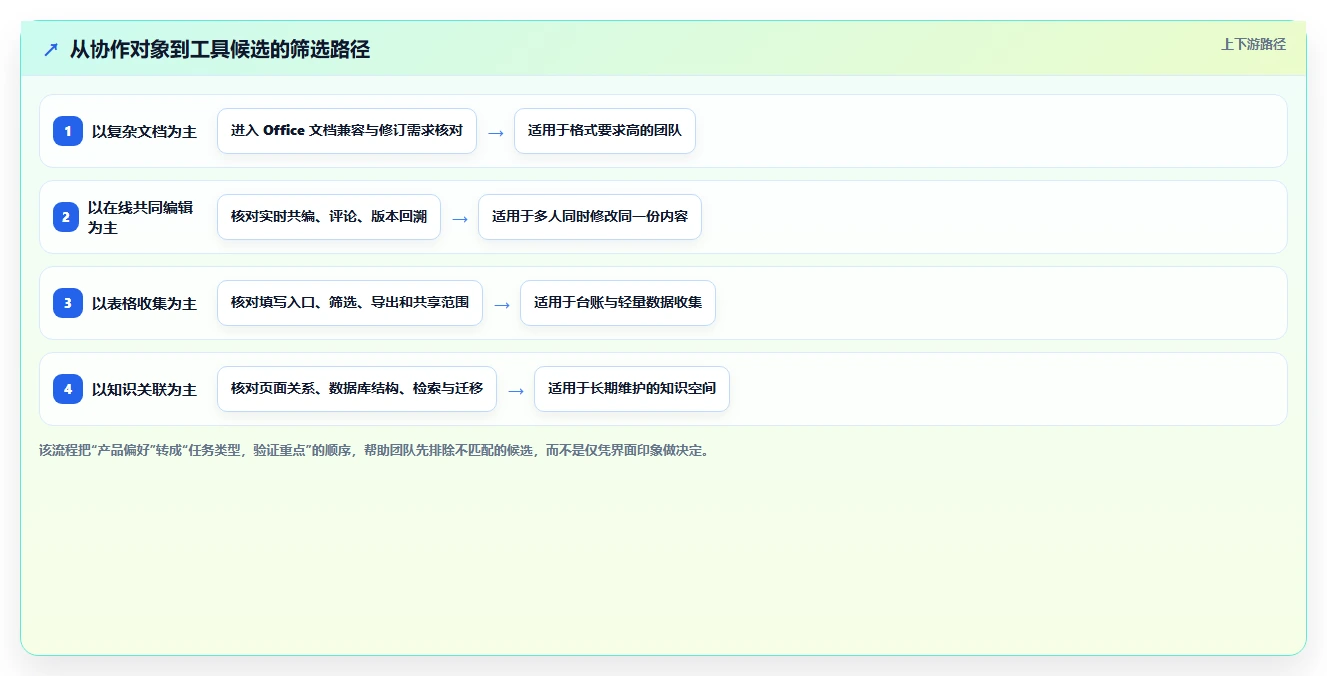Click the footnote paragraph starting 该流程把
Image resolution: width=1327 pixels, height=676 pixels.
[x=375, y=450]
